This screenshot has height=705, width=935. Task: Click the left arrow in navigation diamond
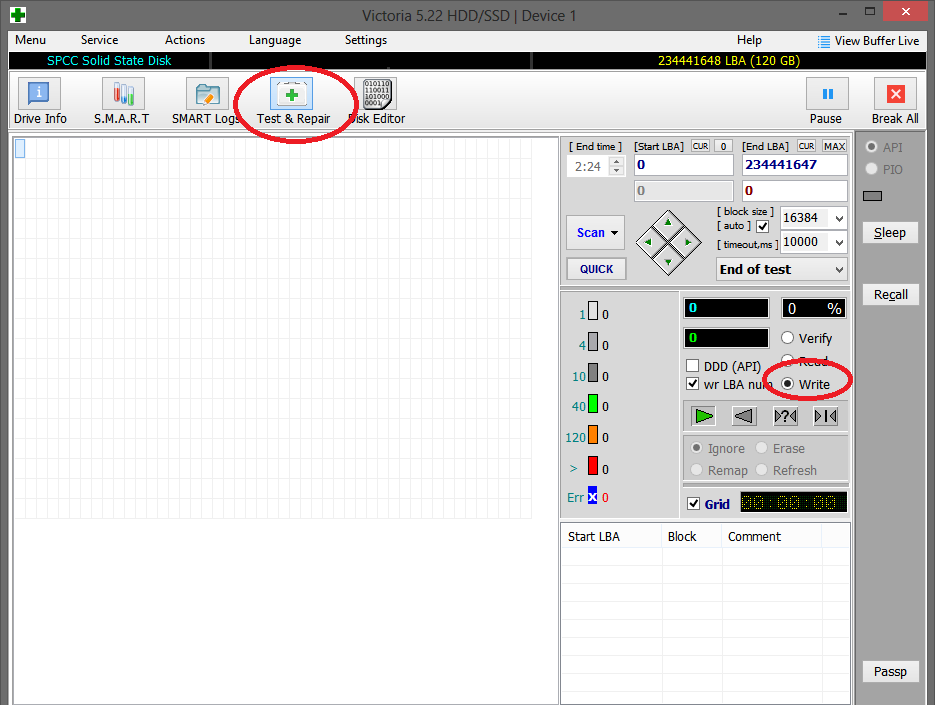[648, 242]
